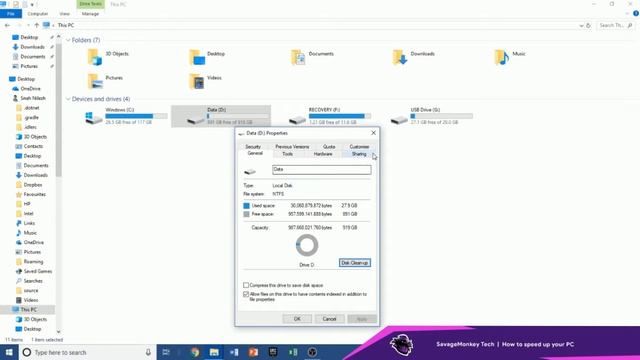Viewport: 640px width, 360px height.
Task: Click Cancel in Properties dialog
Action: [x=329, y=319]
